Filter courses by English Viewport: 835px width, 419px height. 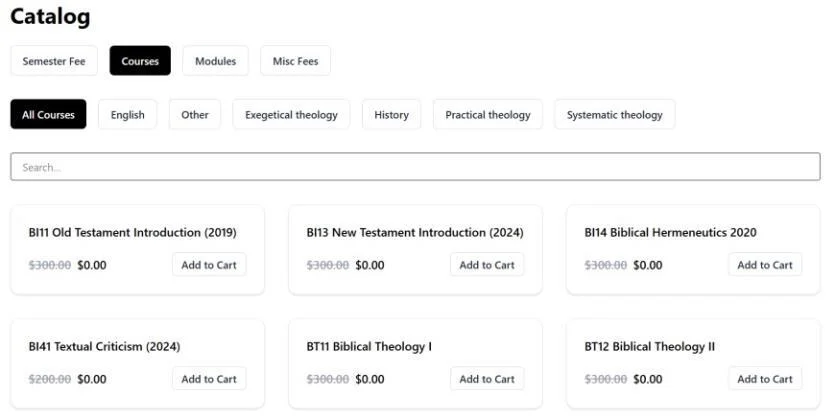tap(127, 114)
